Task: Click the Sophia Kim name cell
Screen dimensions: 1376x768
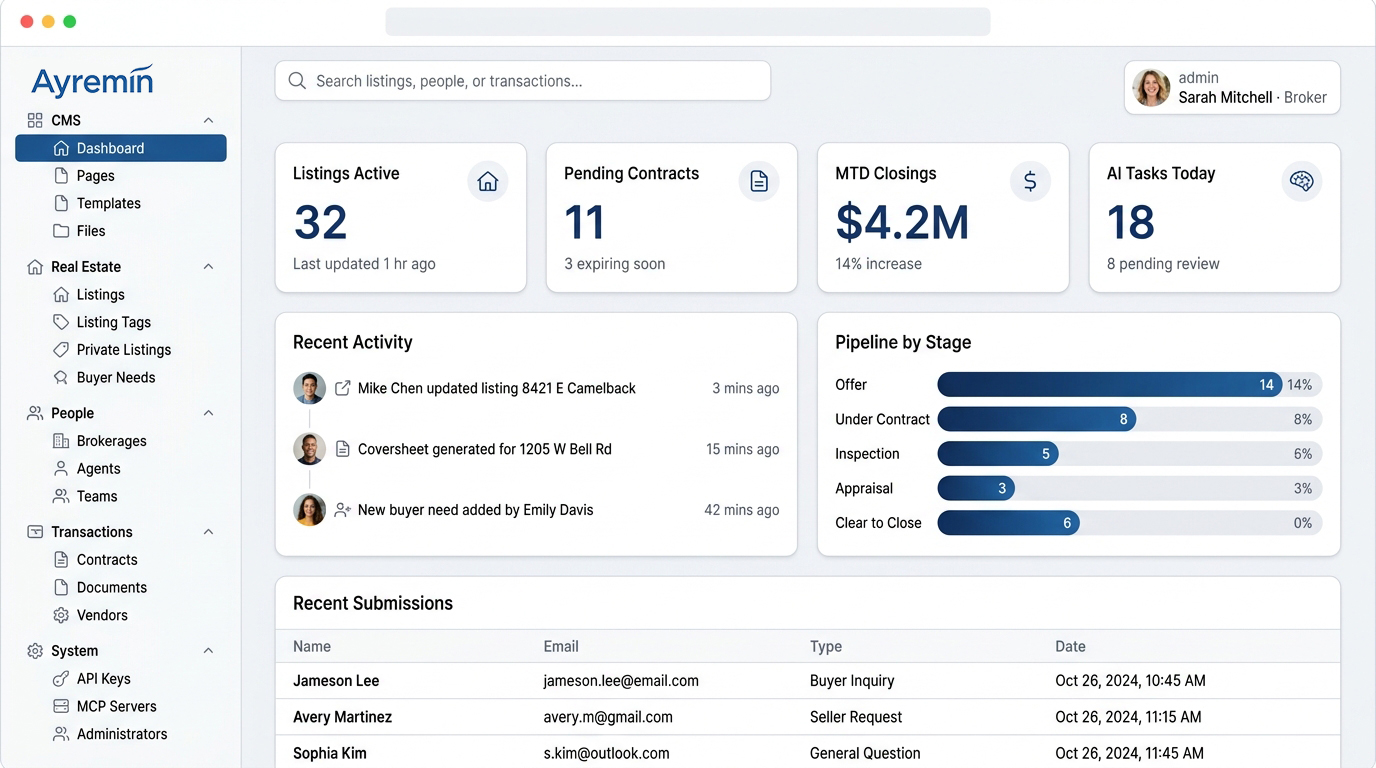Action: [x=330, y=753]
